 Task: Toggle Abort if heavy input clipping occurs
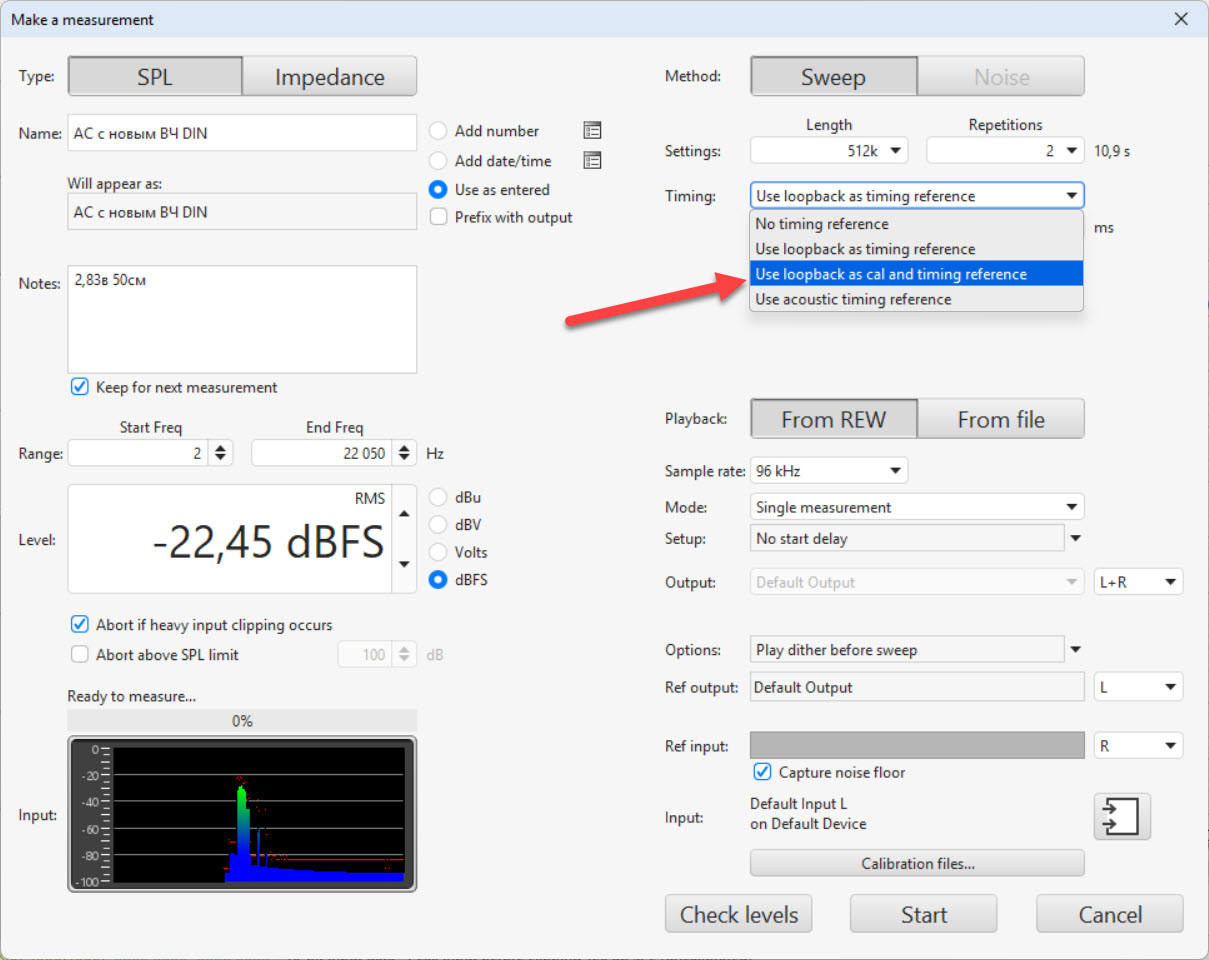80,624
